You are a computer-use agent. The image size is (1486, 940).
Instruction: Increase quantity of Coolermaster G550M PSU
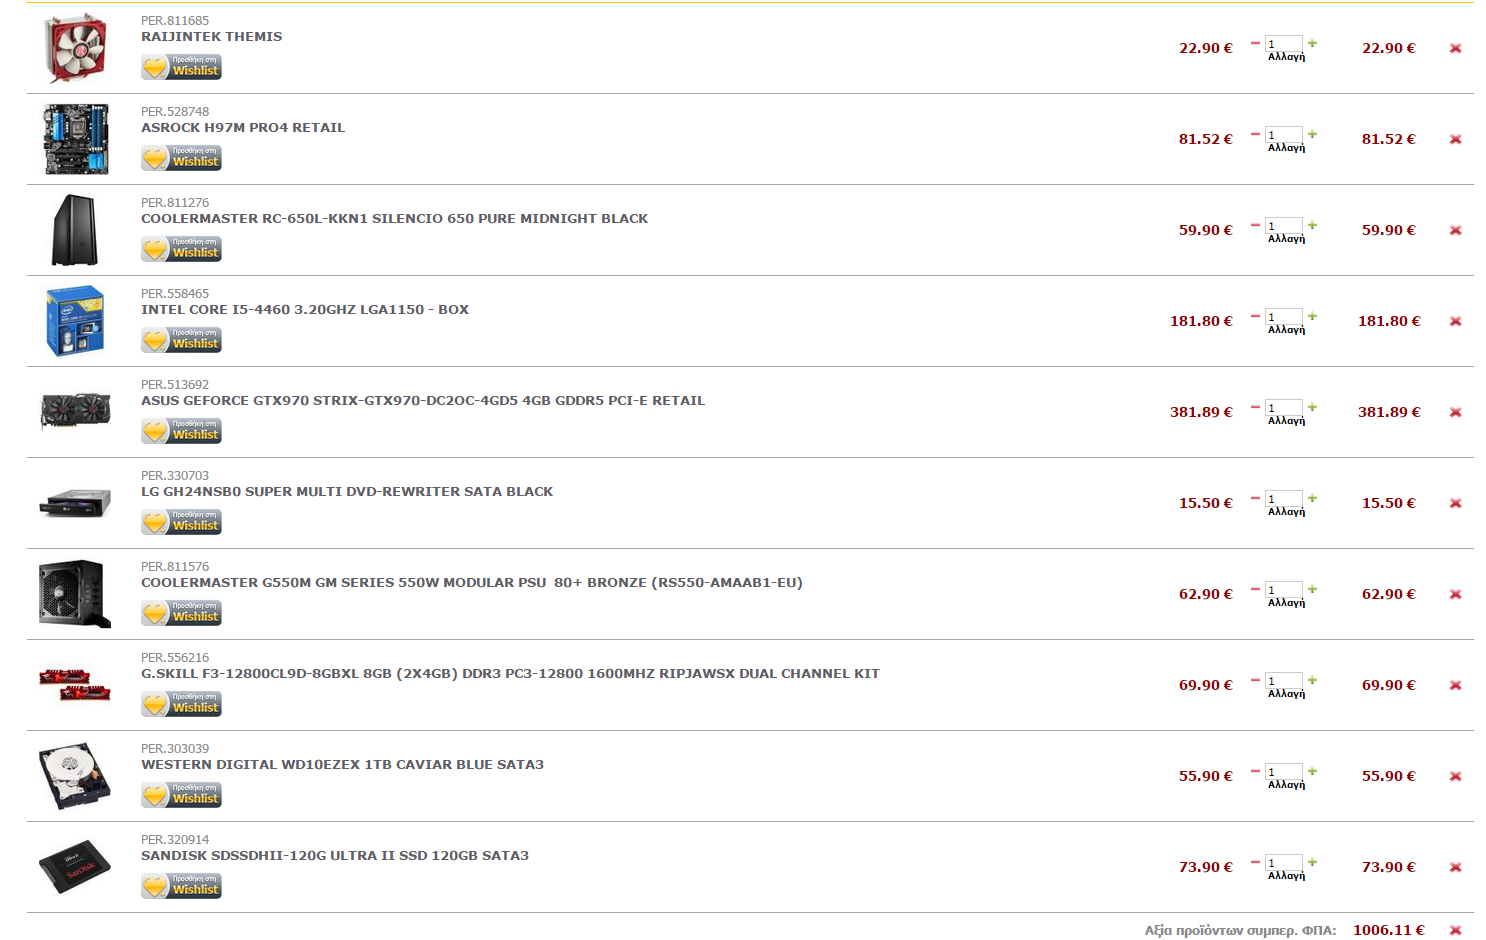click(x=1312, y=589)
